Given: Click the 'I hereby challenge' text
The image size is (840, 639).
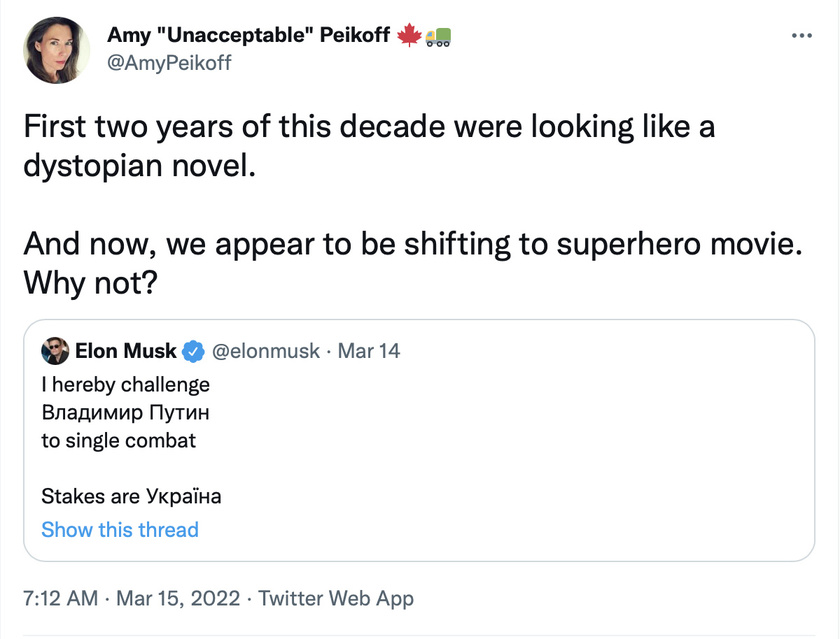Looking at the screenshot, I should (x=125, y=385).
